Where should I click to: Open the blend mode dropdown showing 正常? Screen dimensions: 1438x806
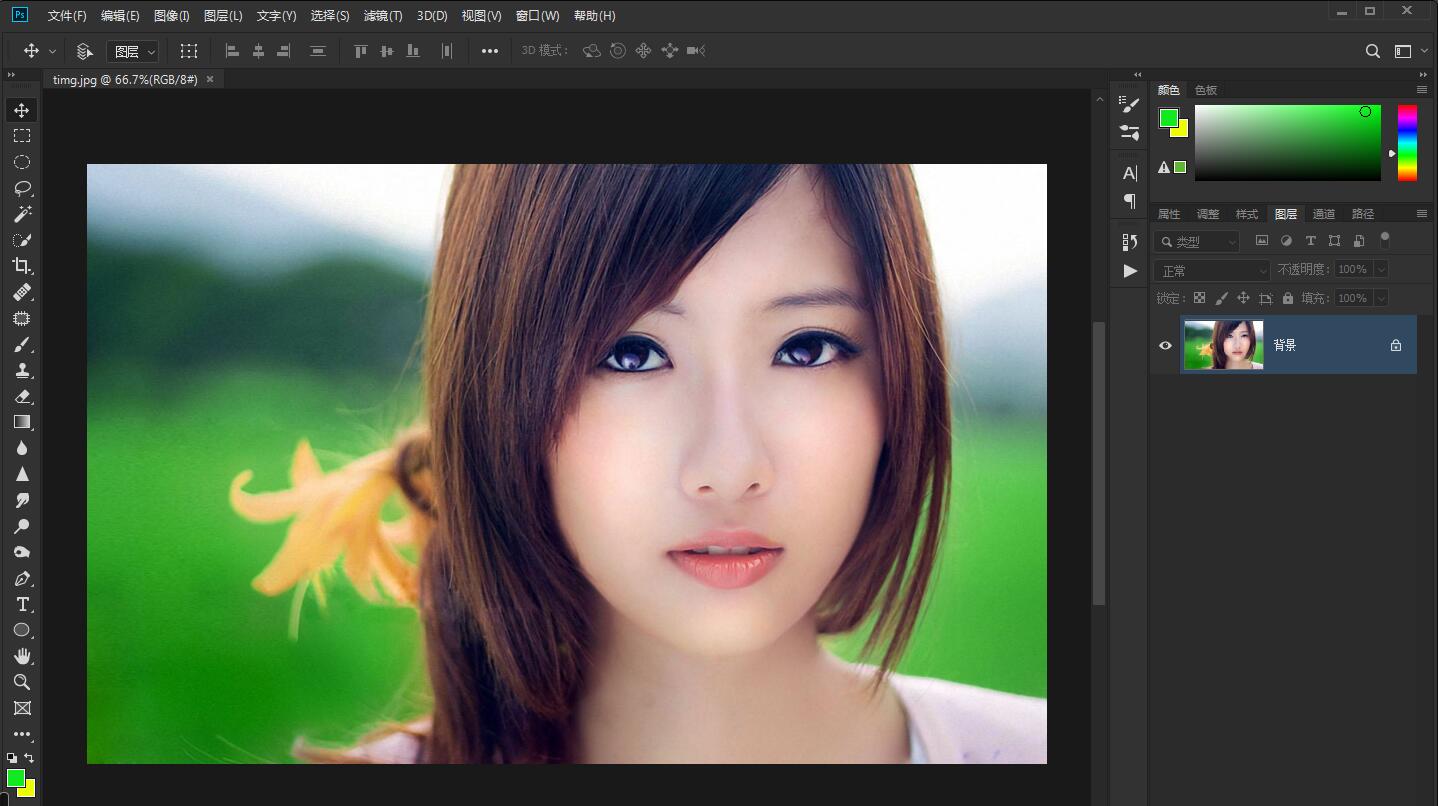point(1212,270)
